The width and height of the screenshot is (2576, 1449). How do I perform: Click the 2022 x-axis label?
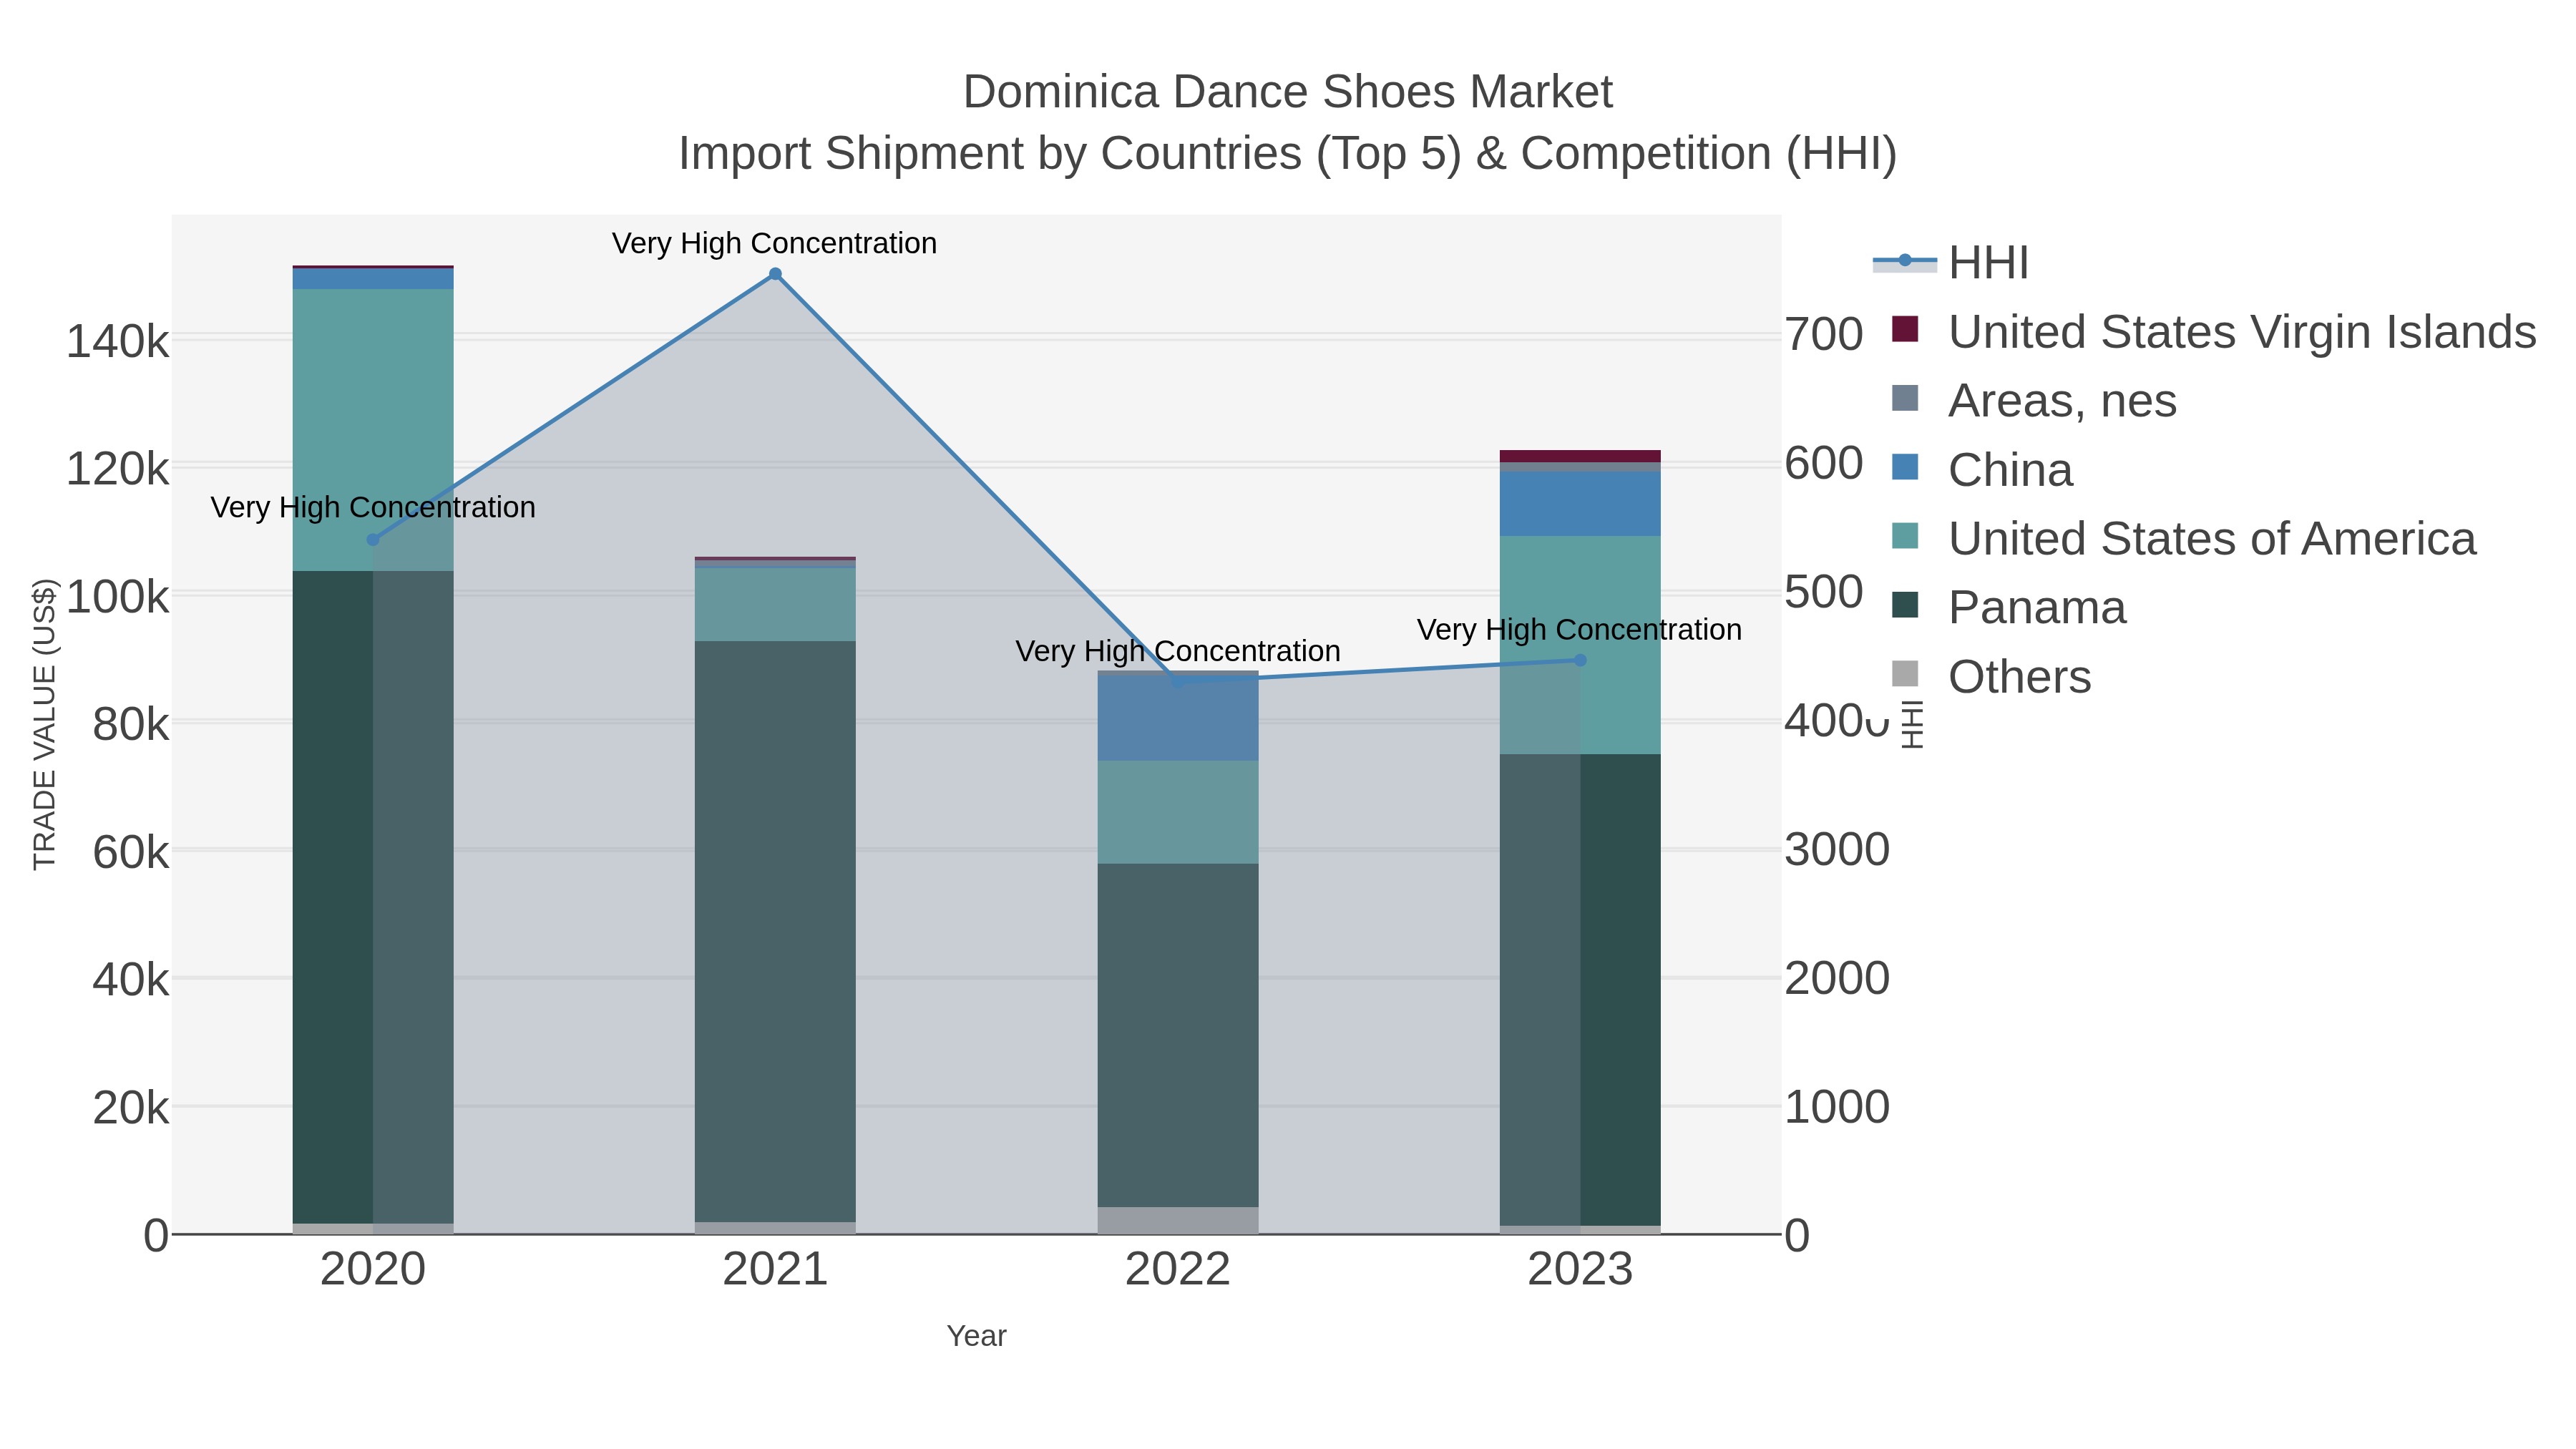(x=1177, y=1270)
